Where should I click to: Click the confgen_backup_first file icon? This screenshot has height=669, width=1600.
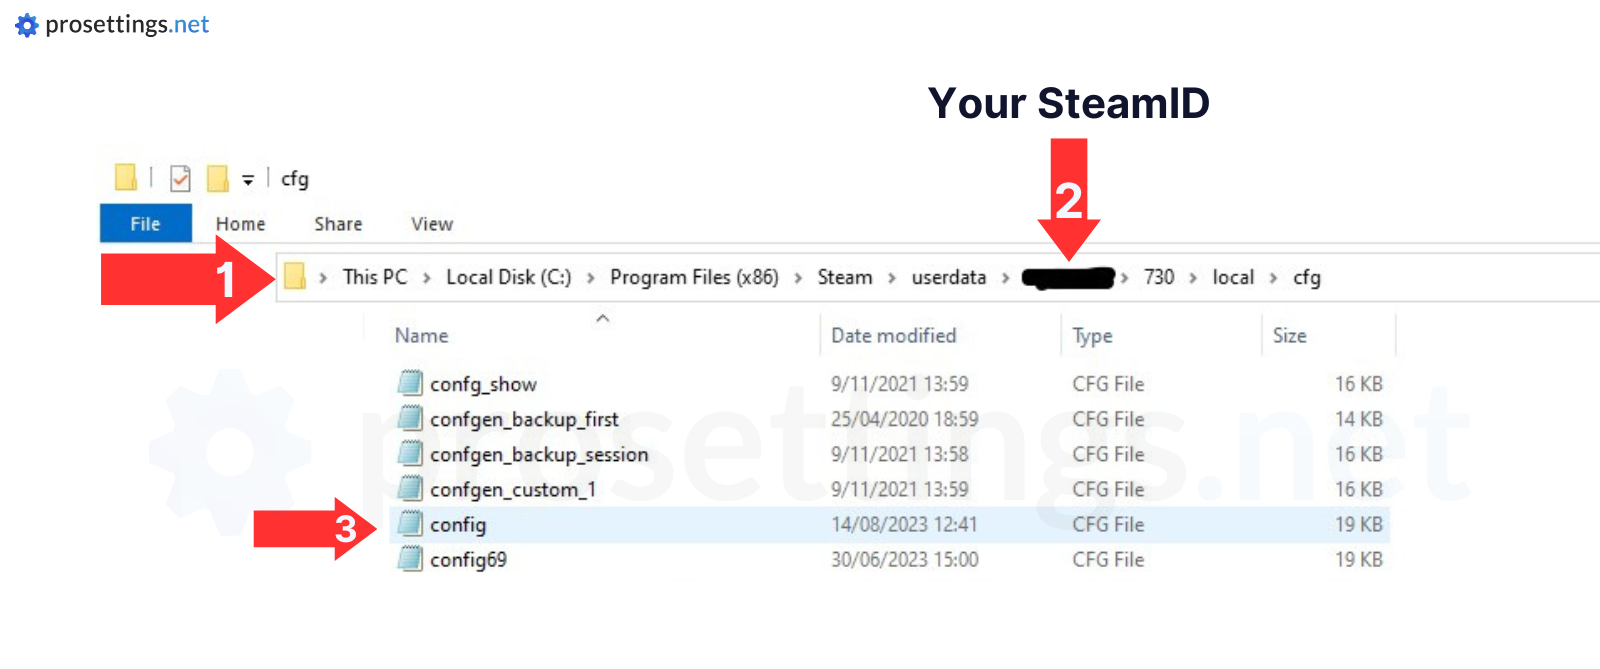(x=410, y=418)
